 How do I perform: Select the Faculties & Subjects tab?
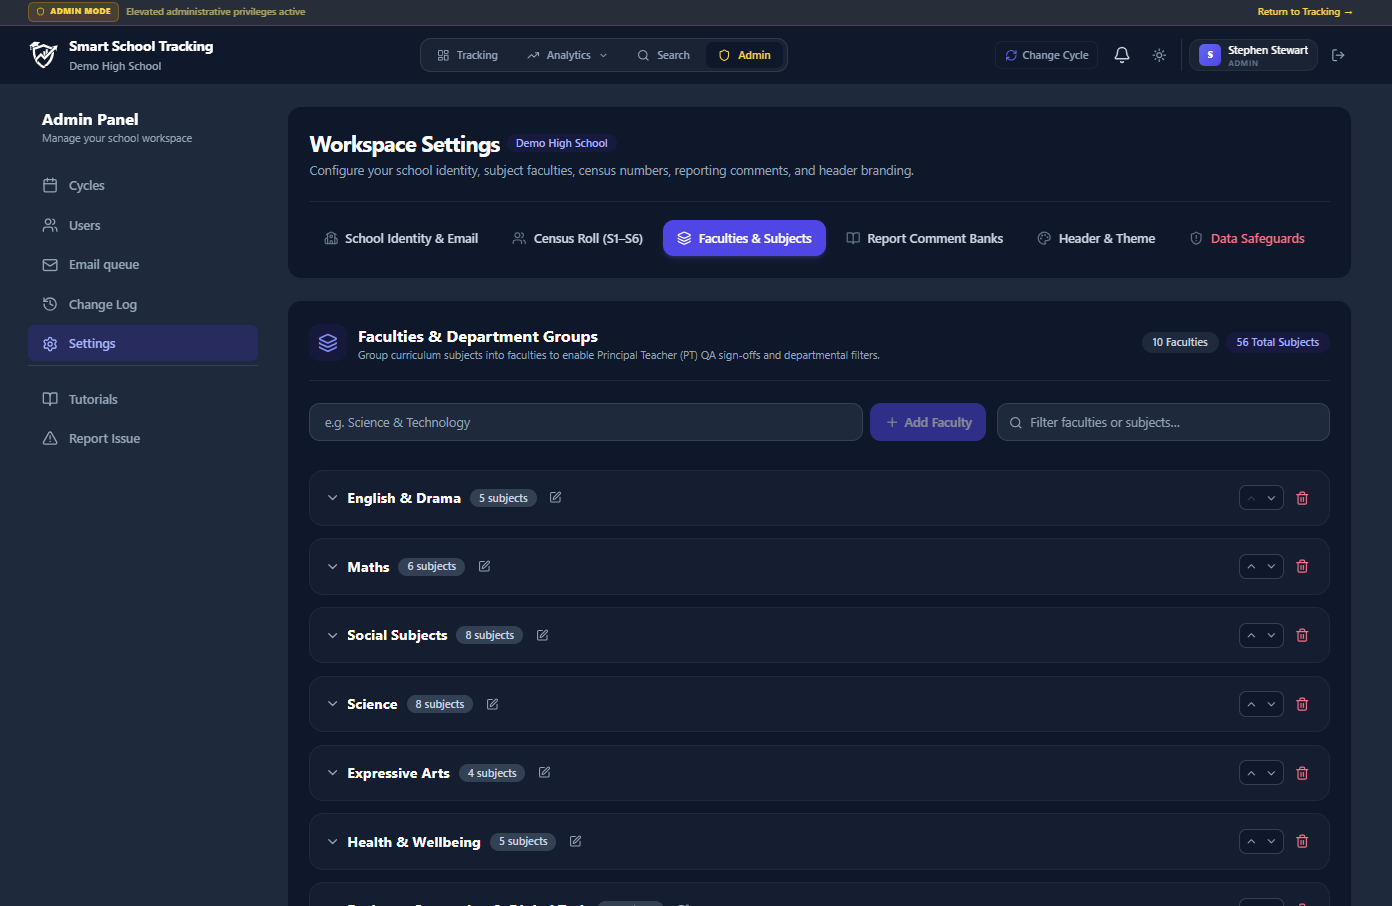(x=744, y=238)
